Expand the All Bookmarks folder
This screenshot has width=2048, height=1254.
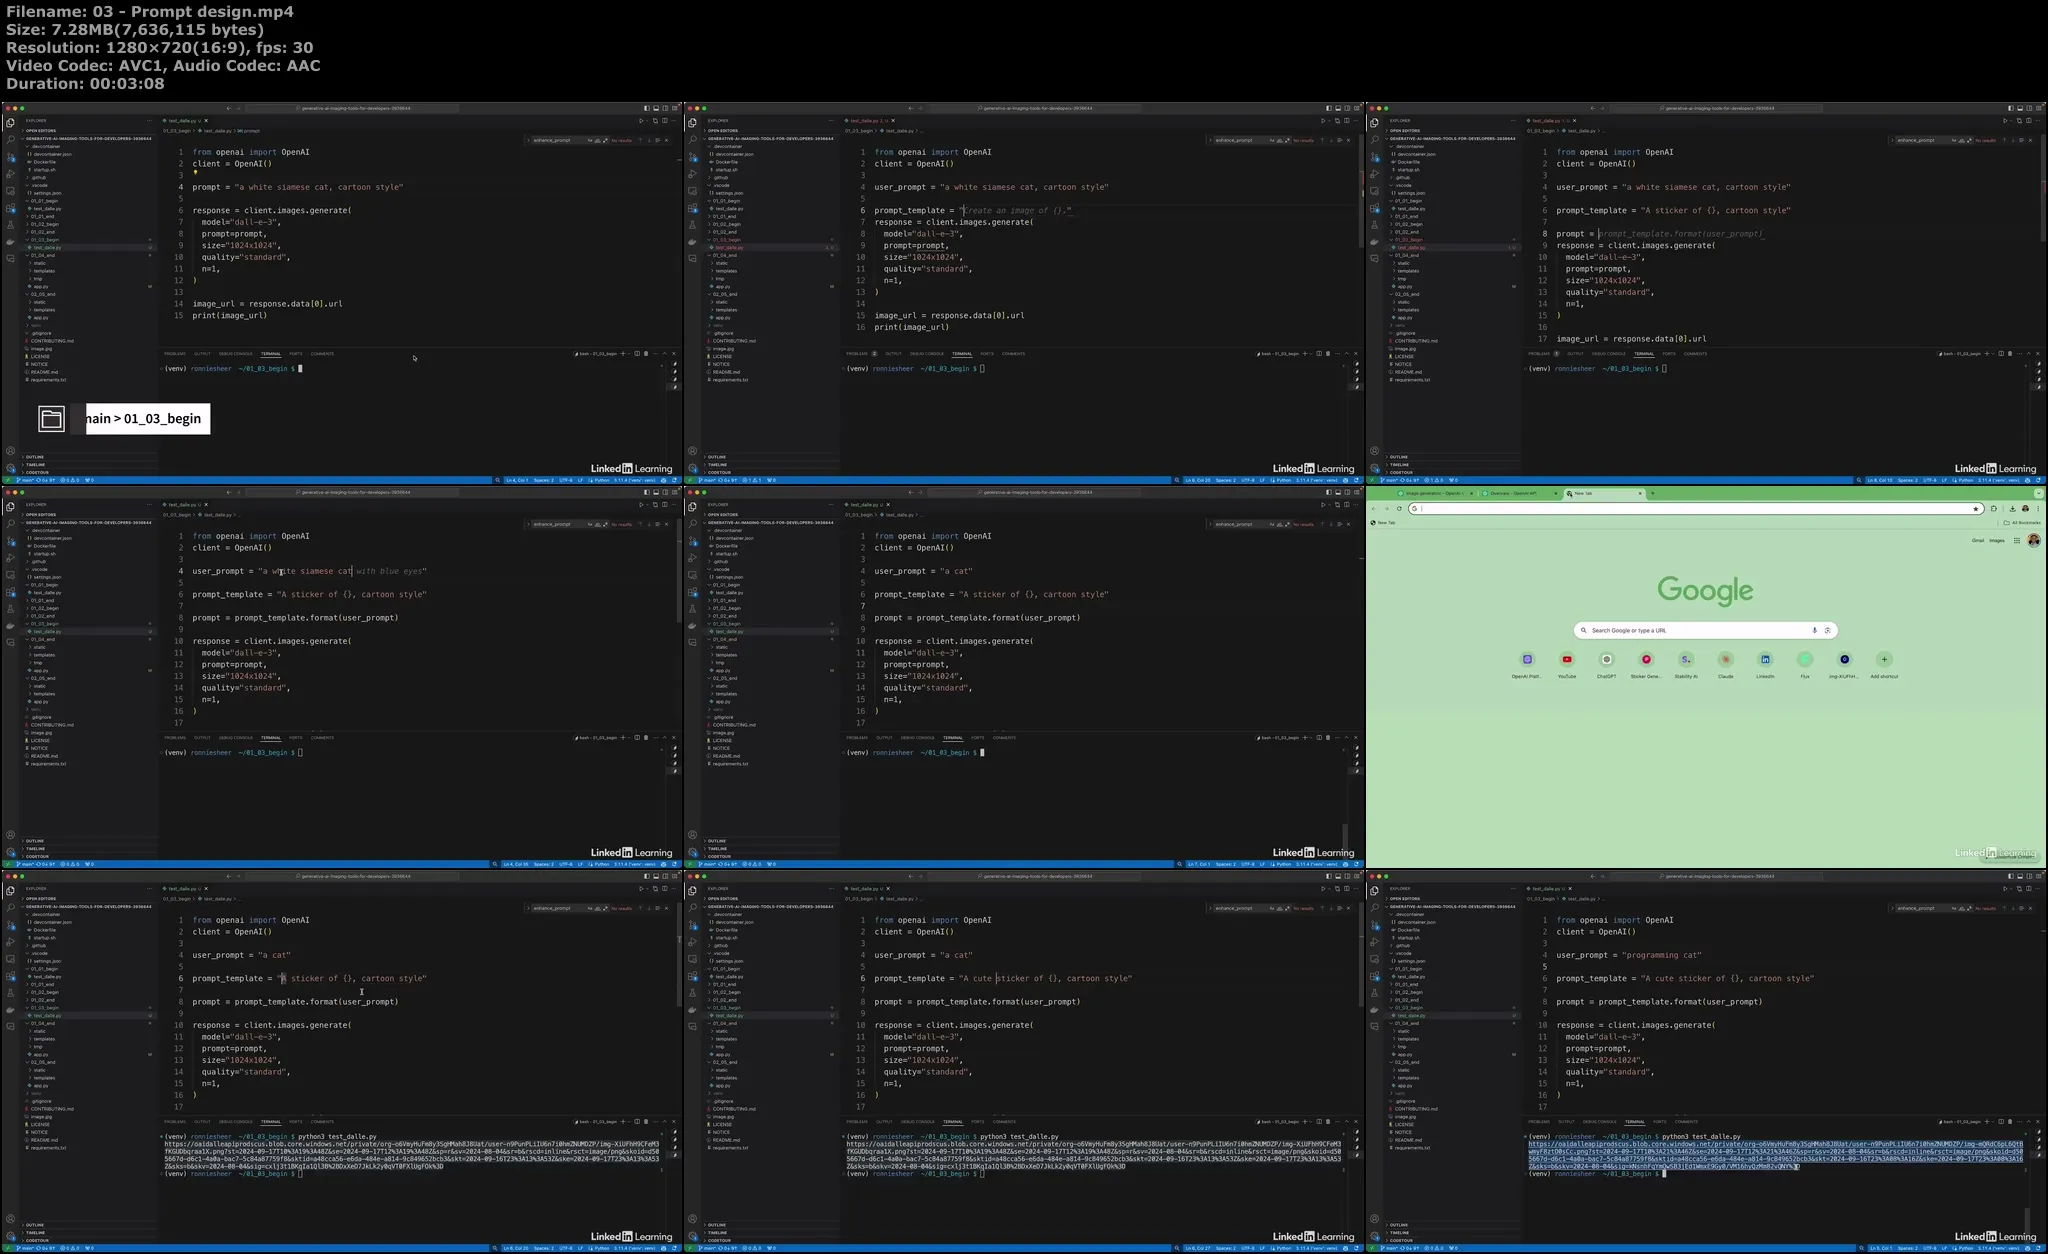[x=2022, y=523]
